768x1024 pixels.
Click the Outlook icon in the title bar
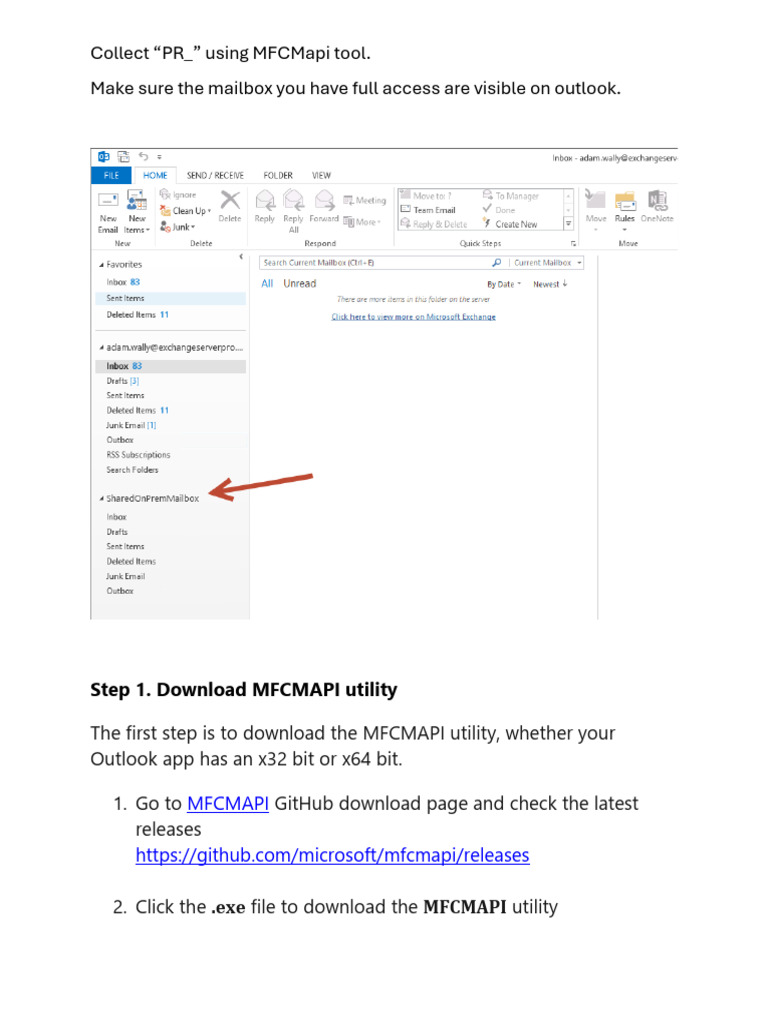click(103, 157)
